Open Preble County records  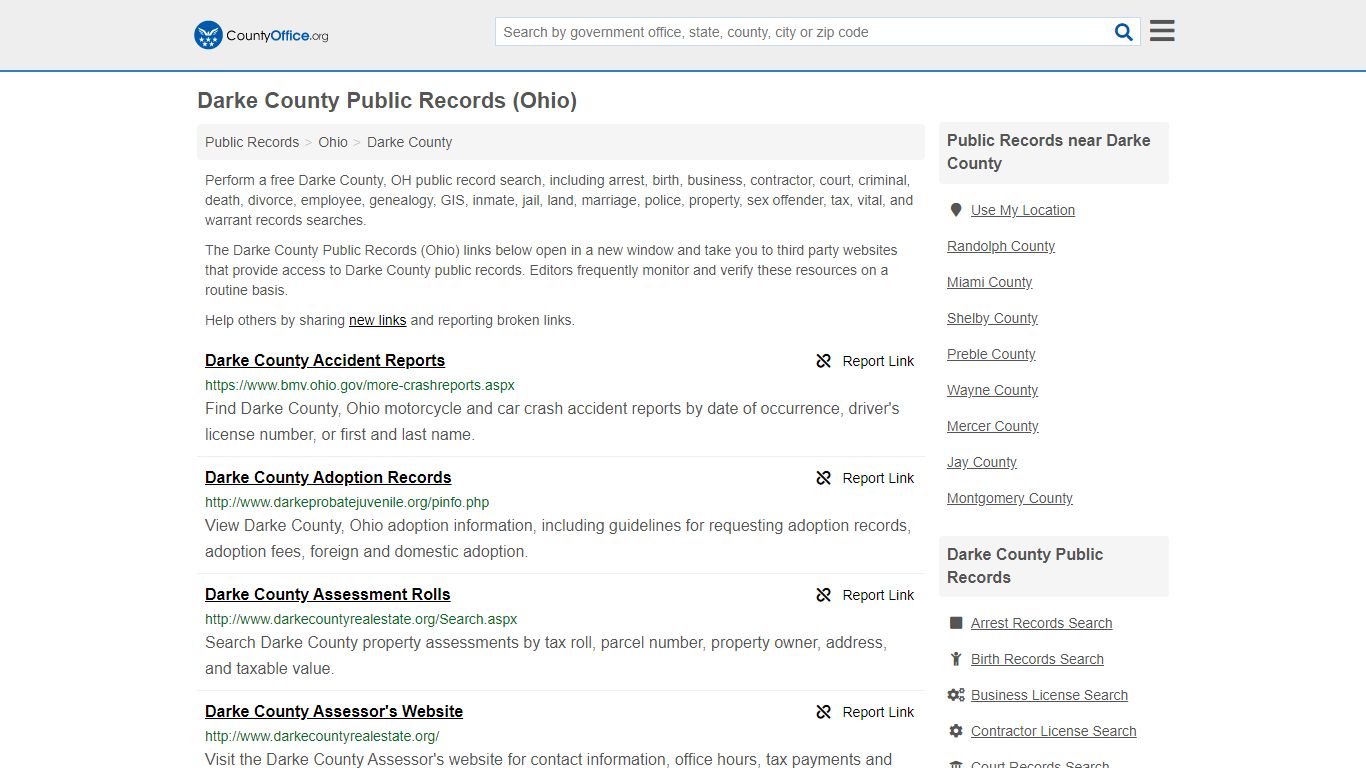point(991,354)
